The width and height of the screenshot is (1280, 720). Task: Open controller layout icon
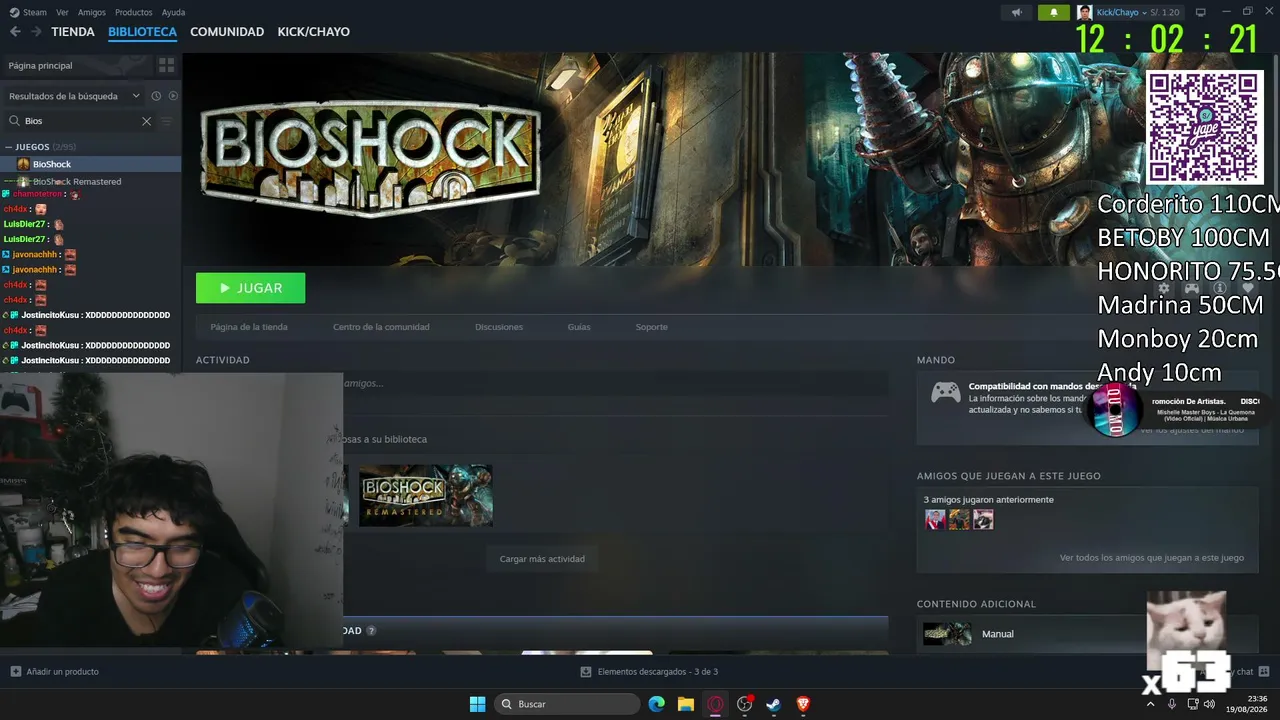tap(1191, 288)
